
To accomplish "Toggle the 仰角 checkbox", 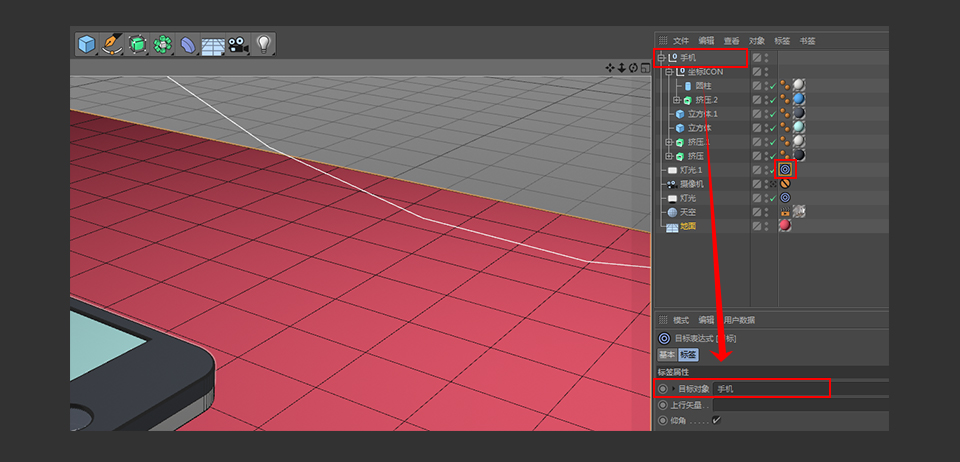I will pos(716,421).
